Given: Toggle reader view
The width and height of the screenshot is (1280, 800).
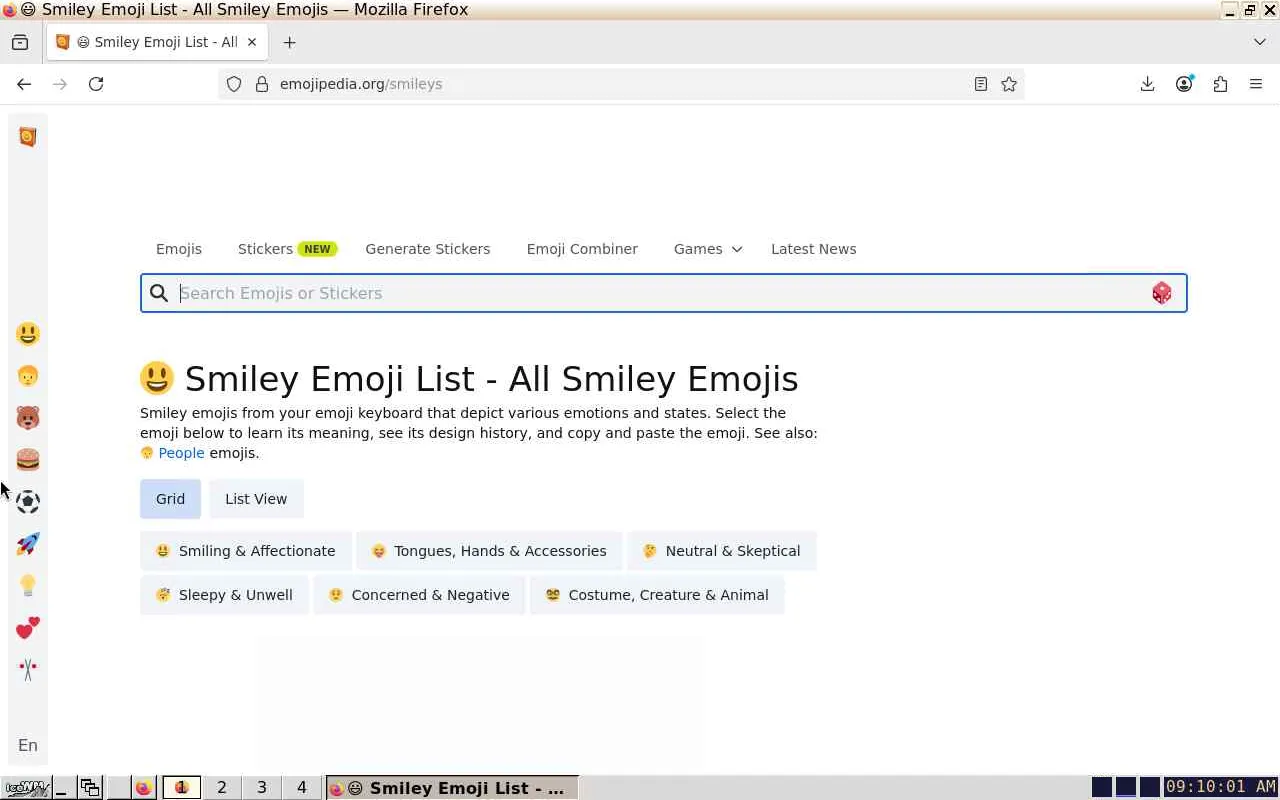Looking at the screenshot, I should tap(981, 84).
